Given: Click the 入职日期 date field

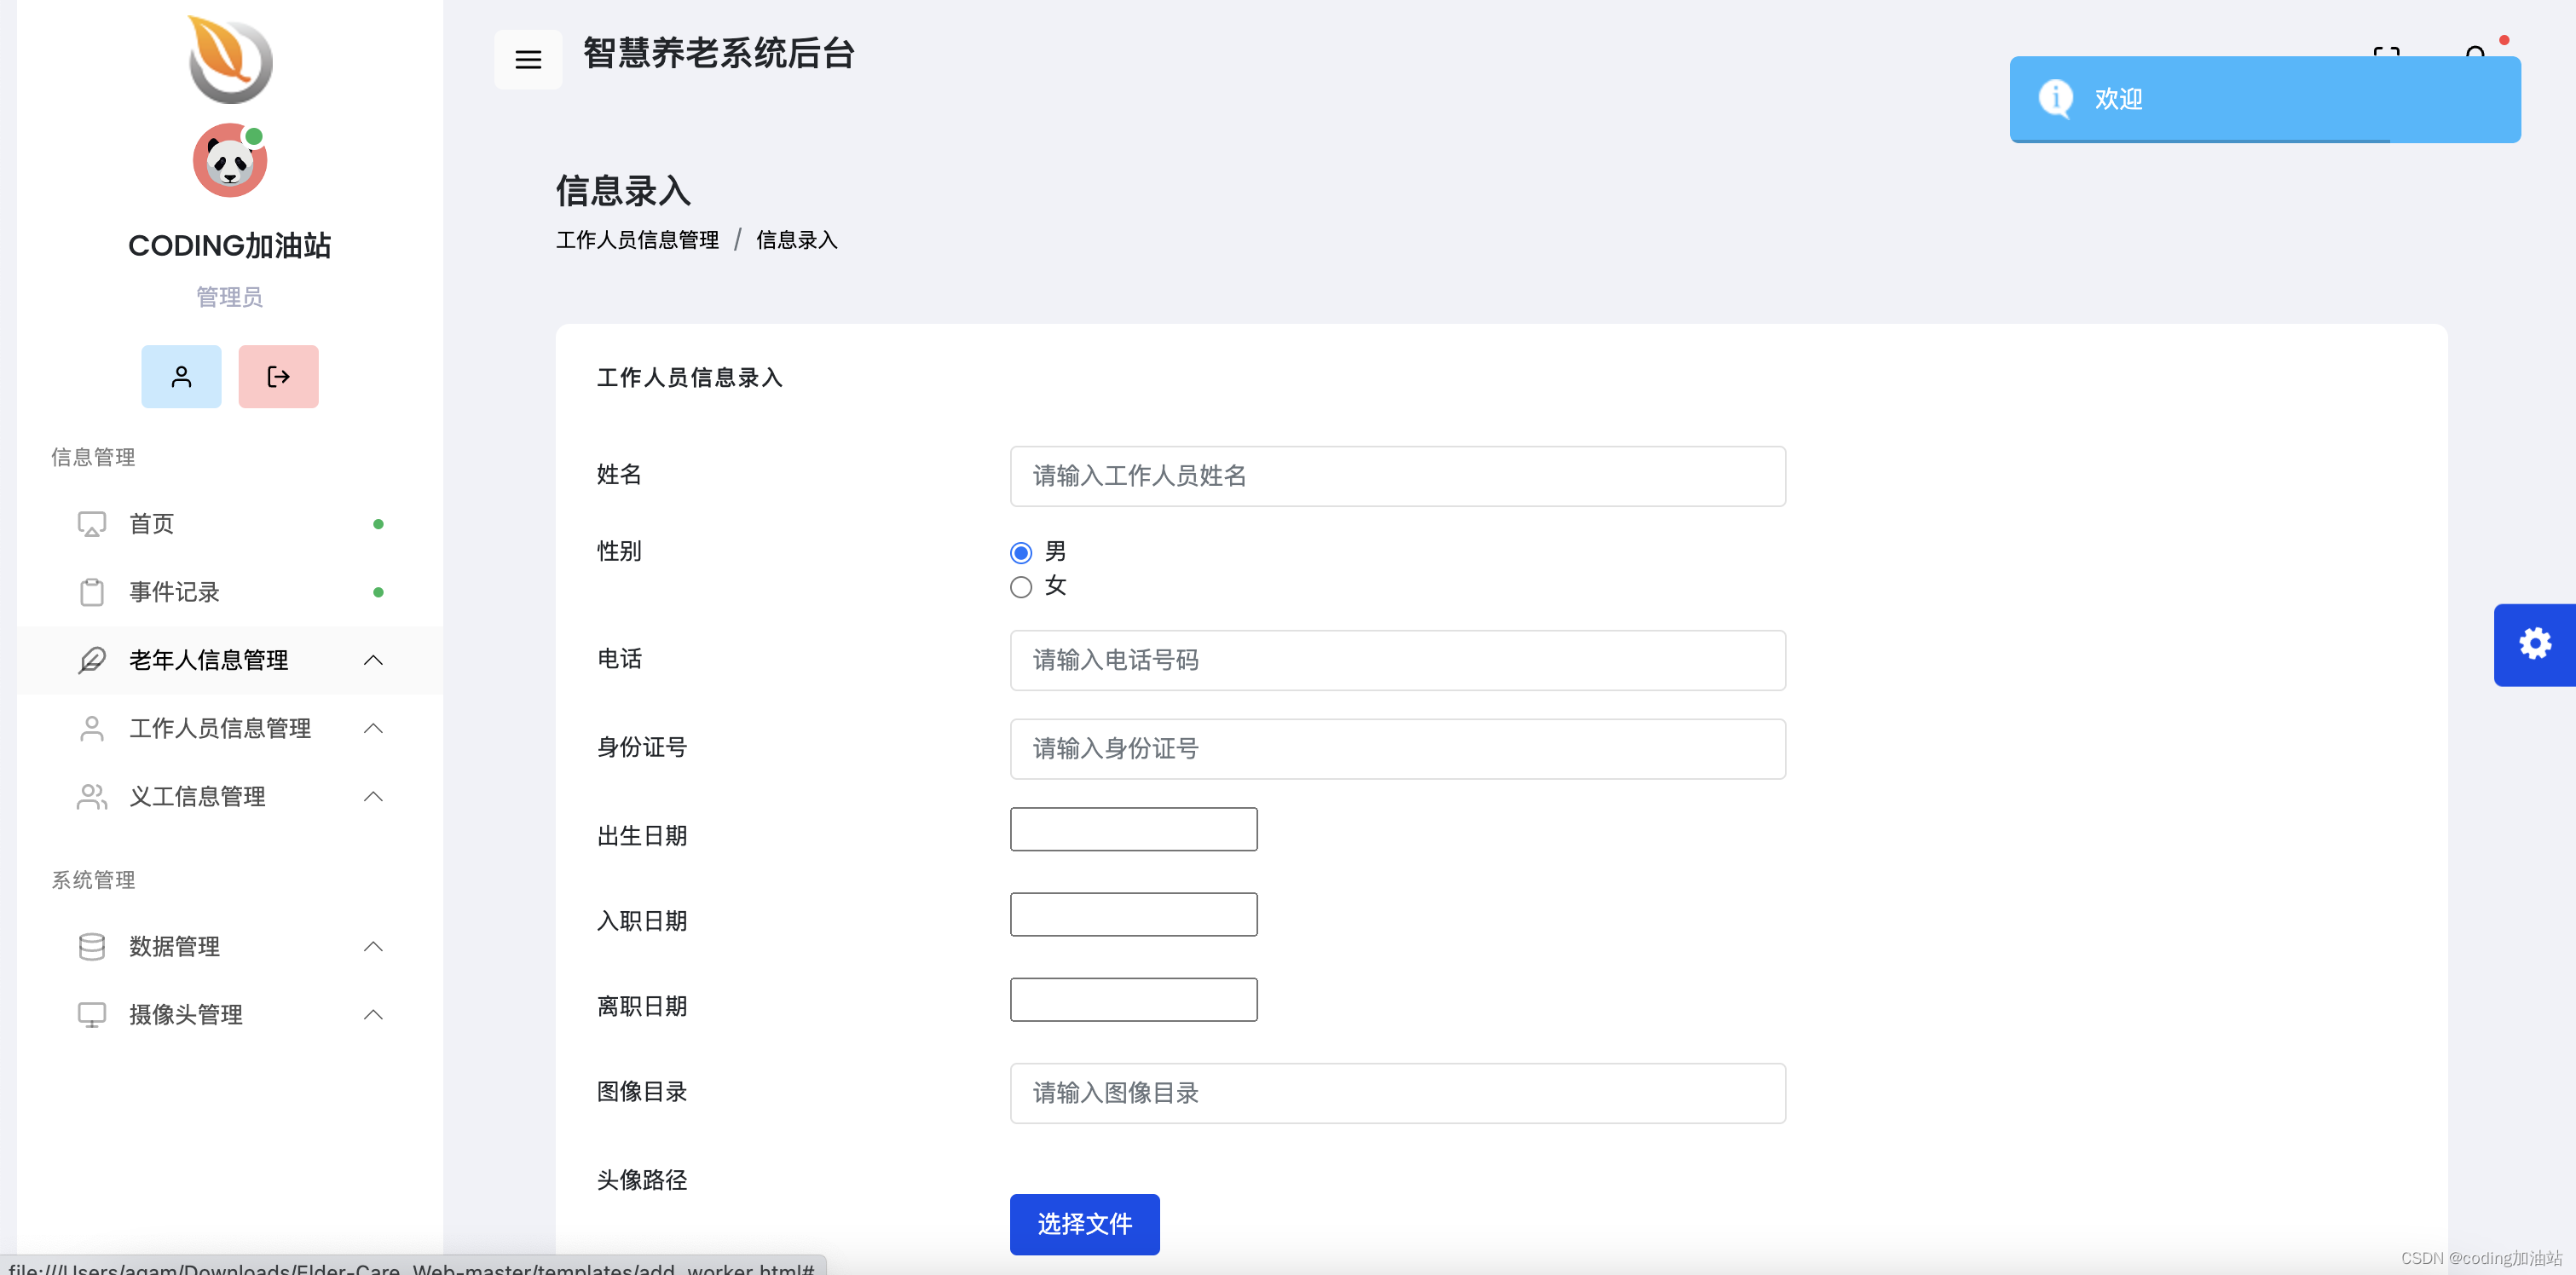Looking at the screenshot, I should point(1133,914).
